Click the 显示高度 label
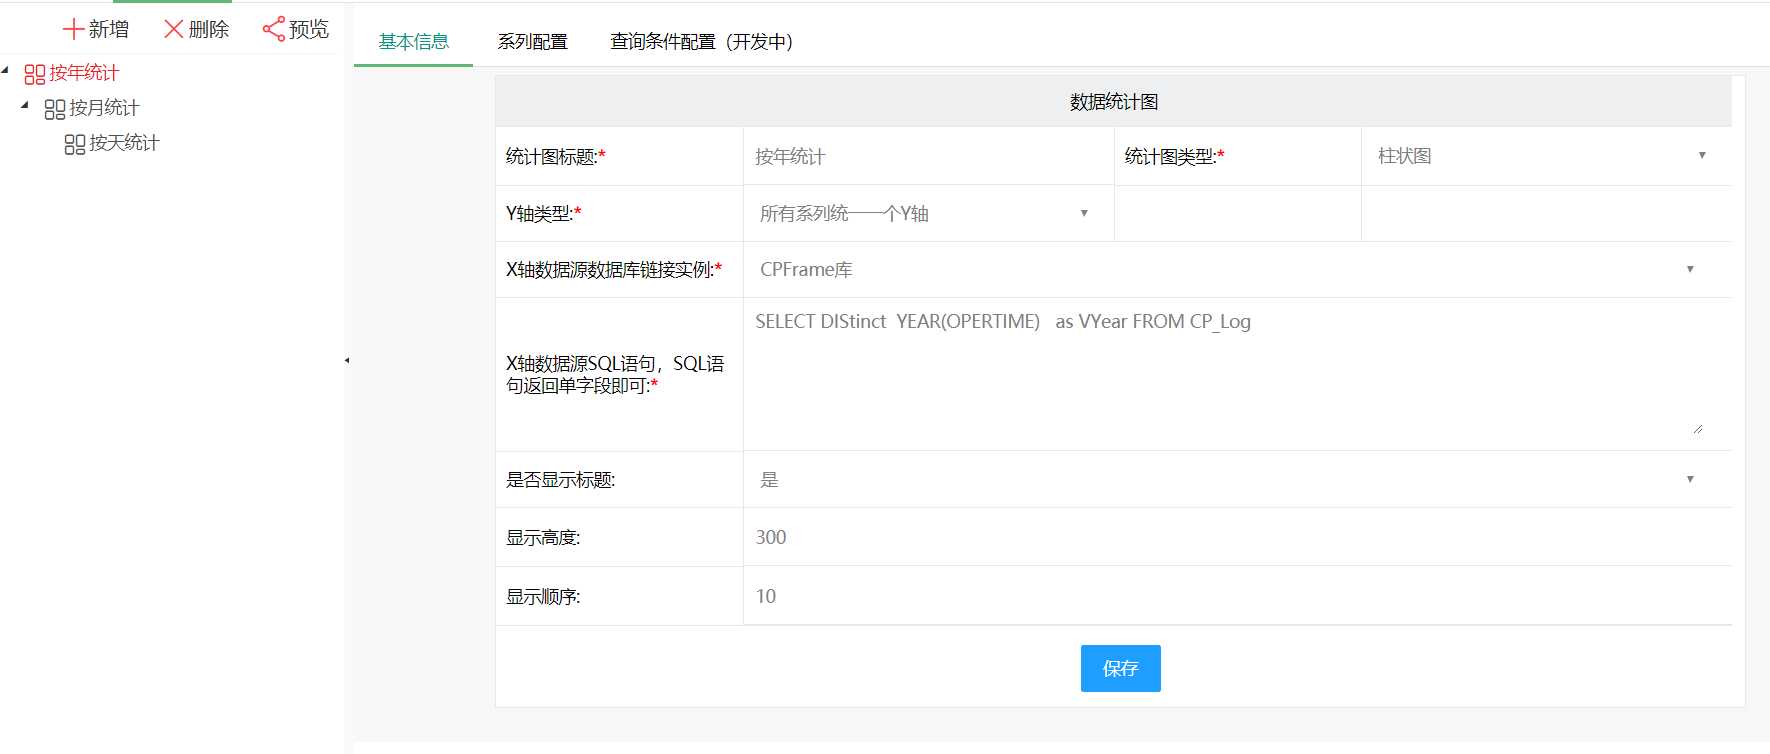Image resolution: width=1770 pixels, height=754 pixels. (x=542, y=537)
